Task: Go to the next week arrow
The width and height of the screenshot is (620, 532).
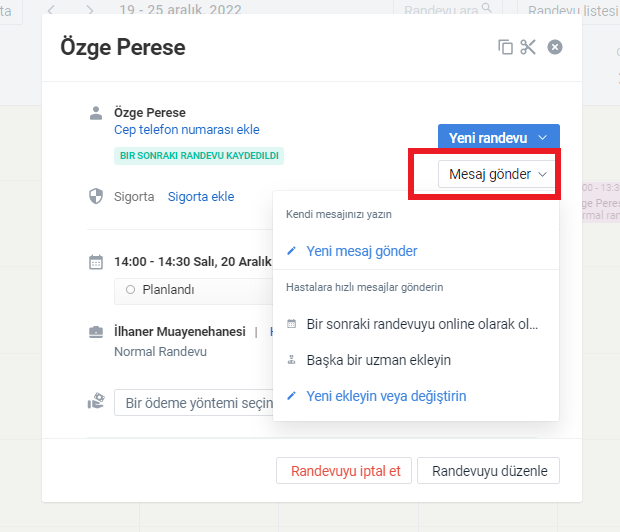Action: [90, 10]
